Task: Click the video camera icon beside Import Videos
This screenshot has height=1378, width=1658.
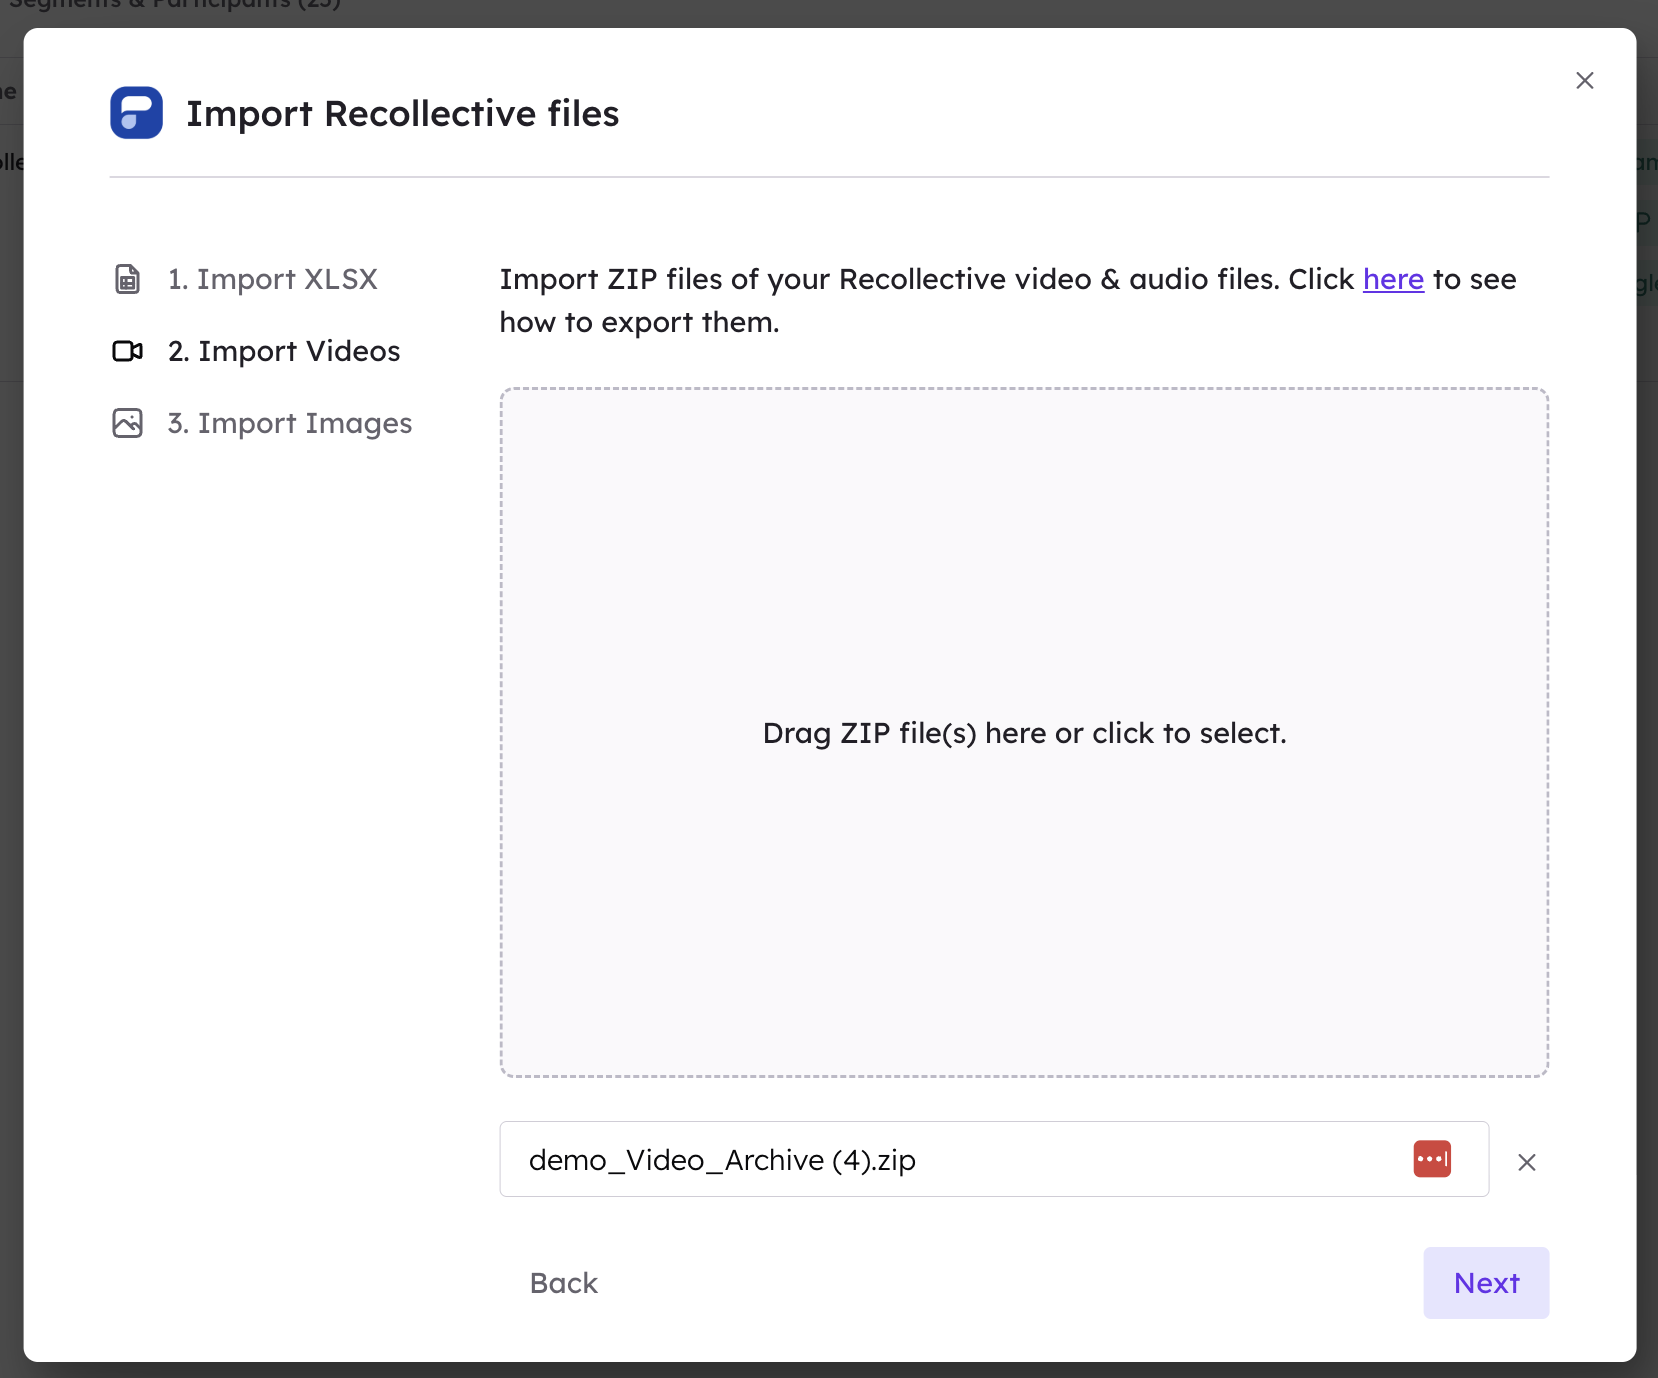Action: [128, 351]
